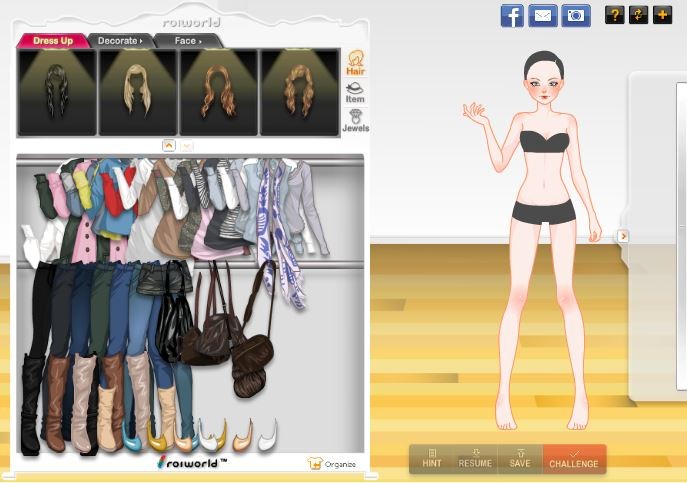Click Organize in the wardrobe

(333, 464)
